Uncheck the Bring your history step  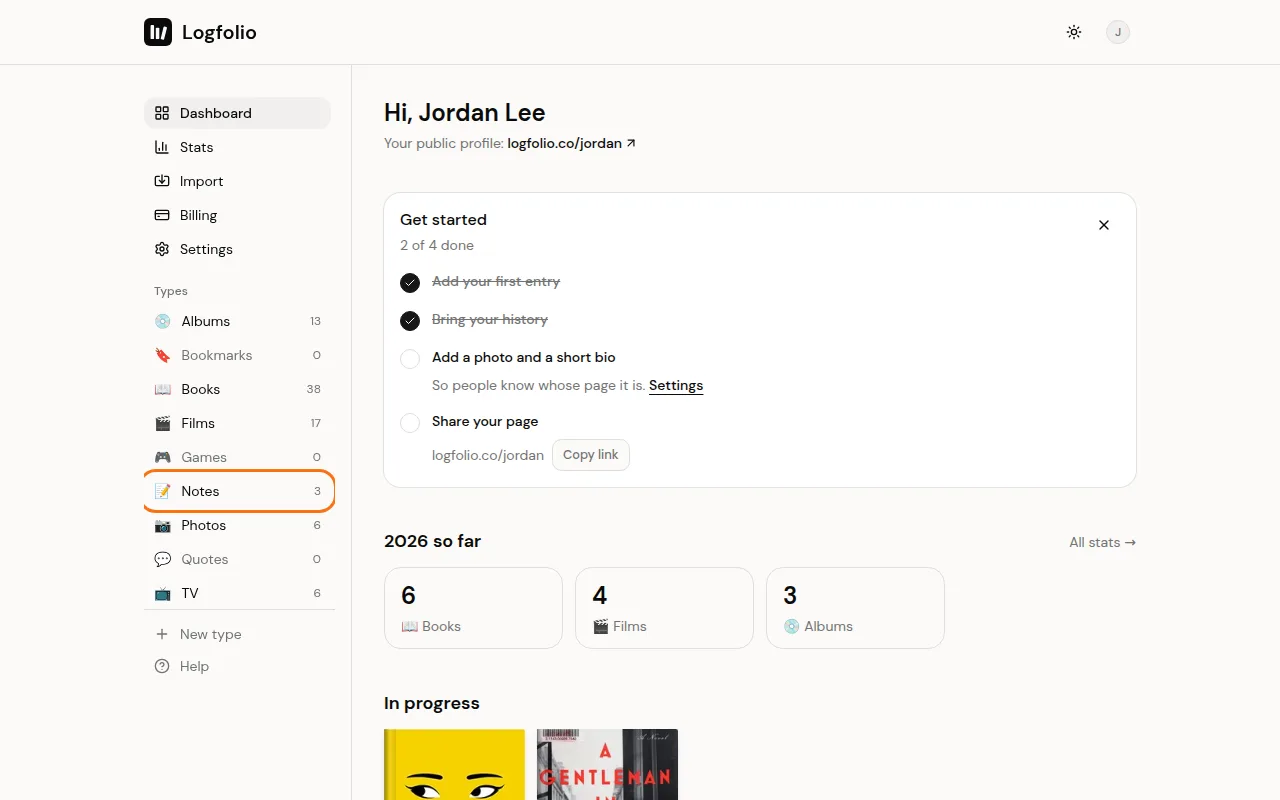click(x=410, y=321)
